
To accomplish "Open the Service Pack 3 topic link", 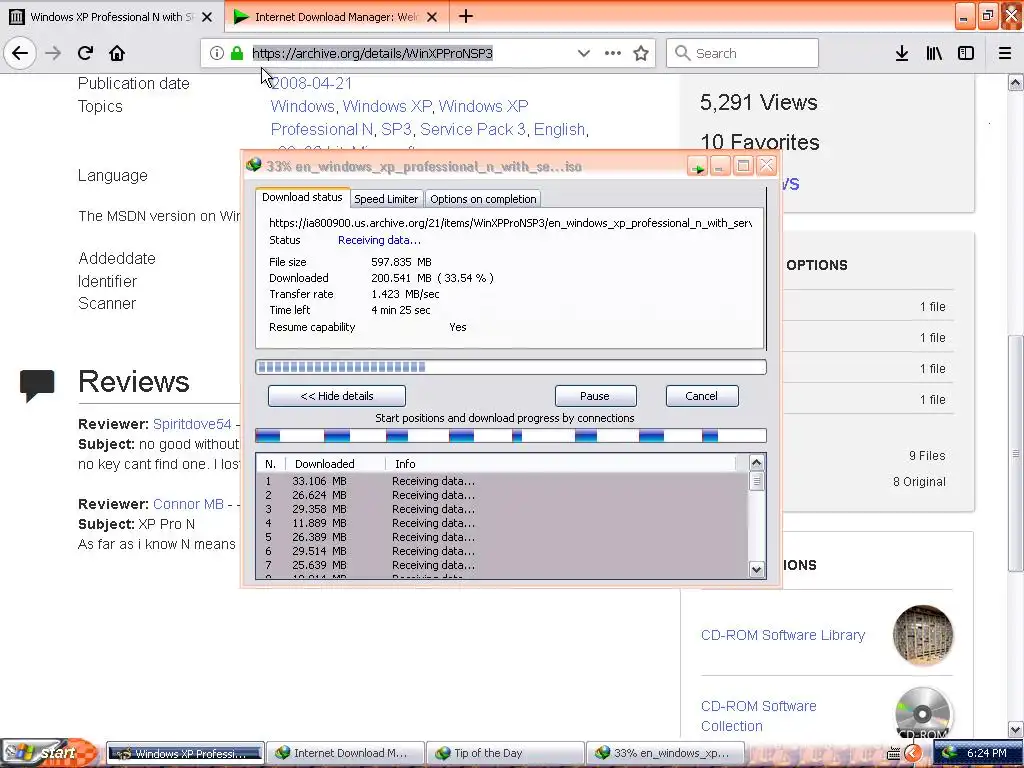I will click(473, 129).
